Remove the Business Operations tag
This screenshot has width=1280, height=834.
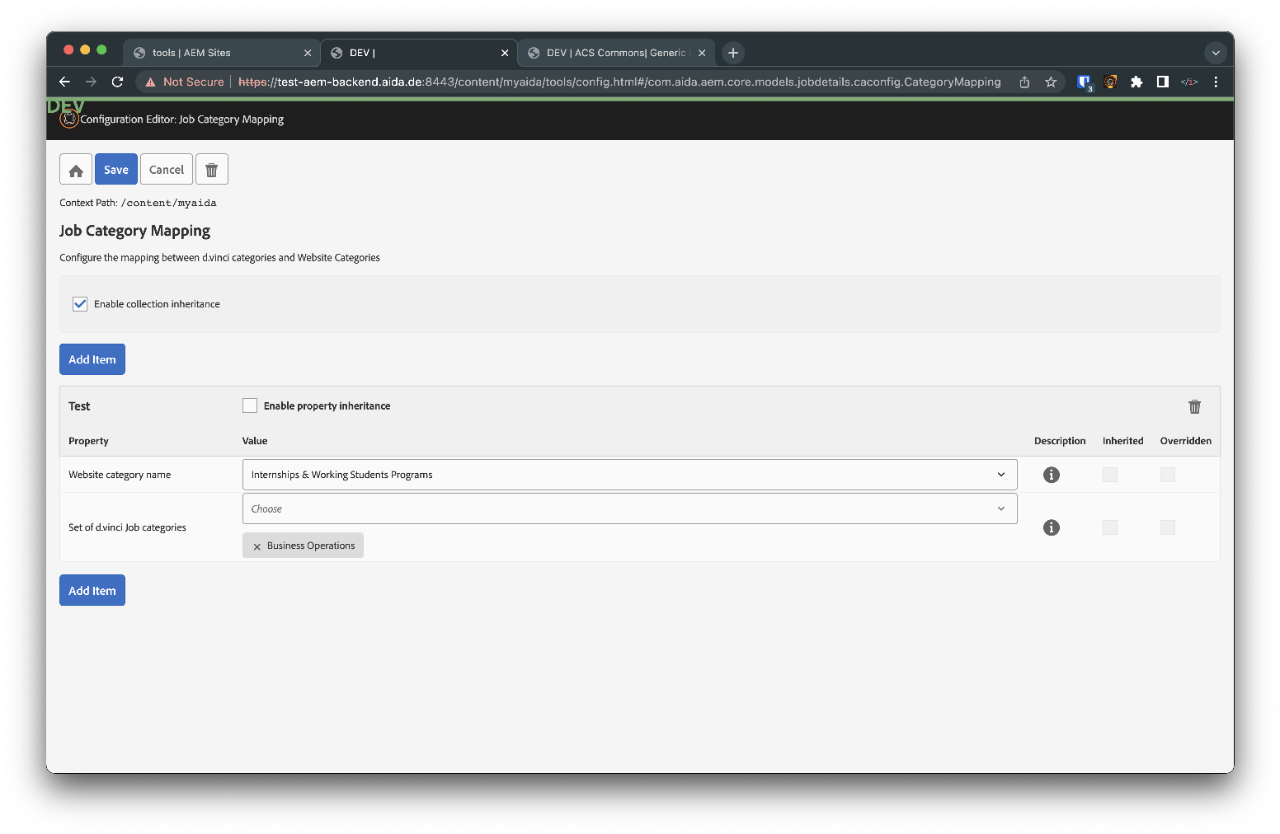pos(257,546)
